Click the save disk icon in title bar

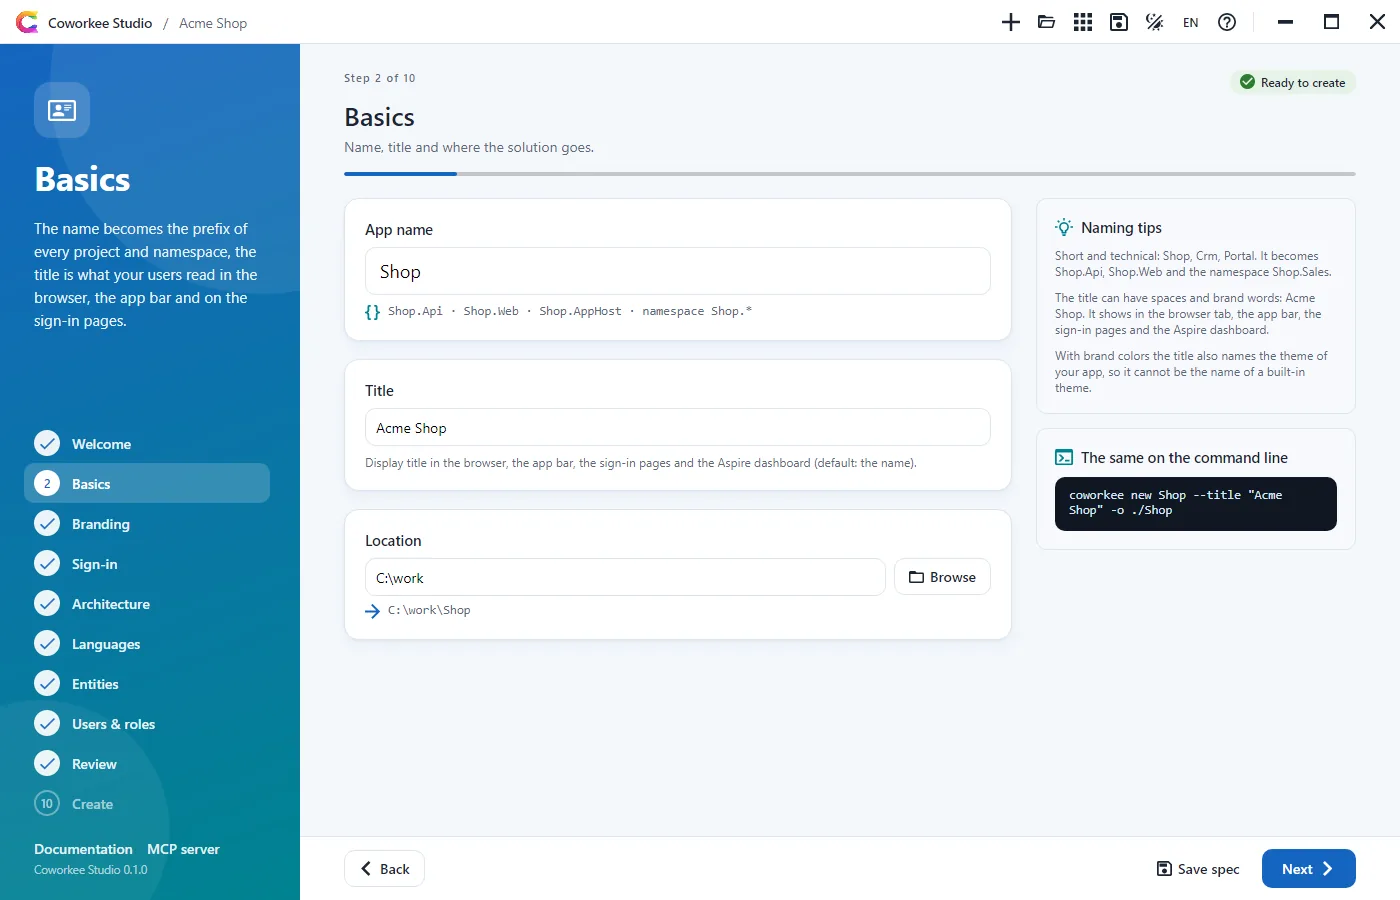coord(1119,22)
